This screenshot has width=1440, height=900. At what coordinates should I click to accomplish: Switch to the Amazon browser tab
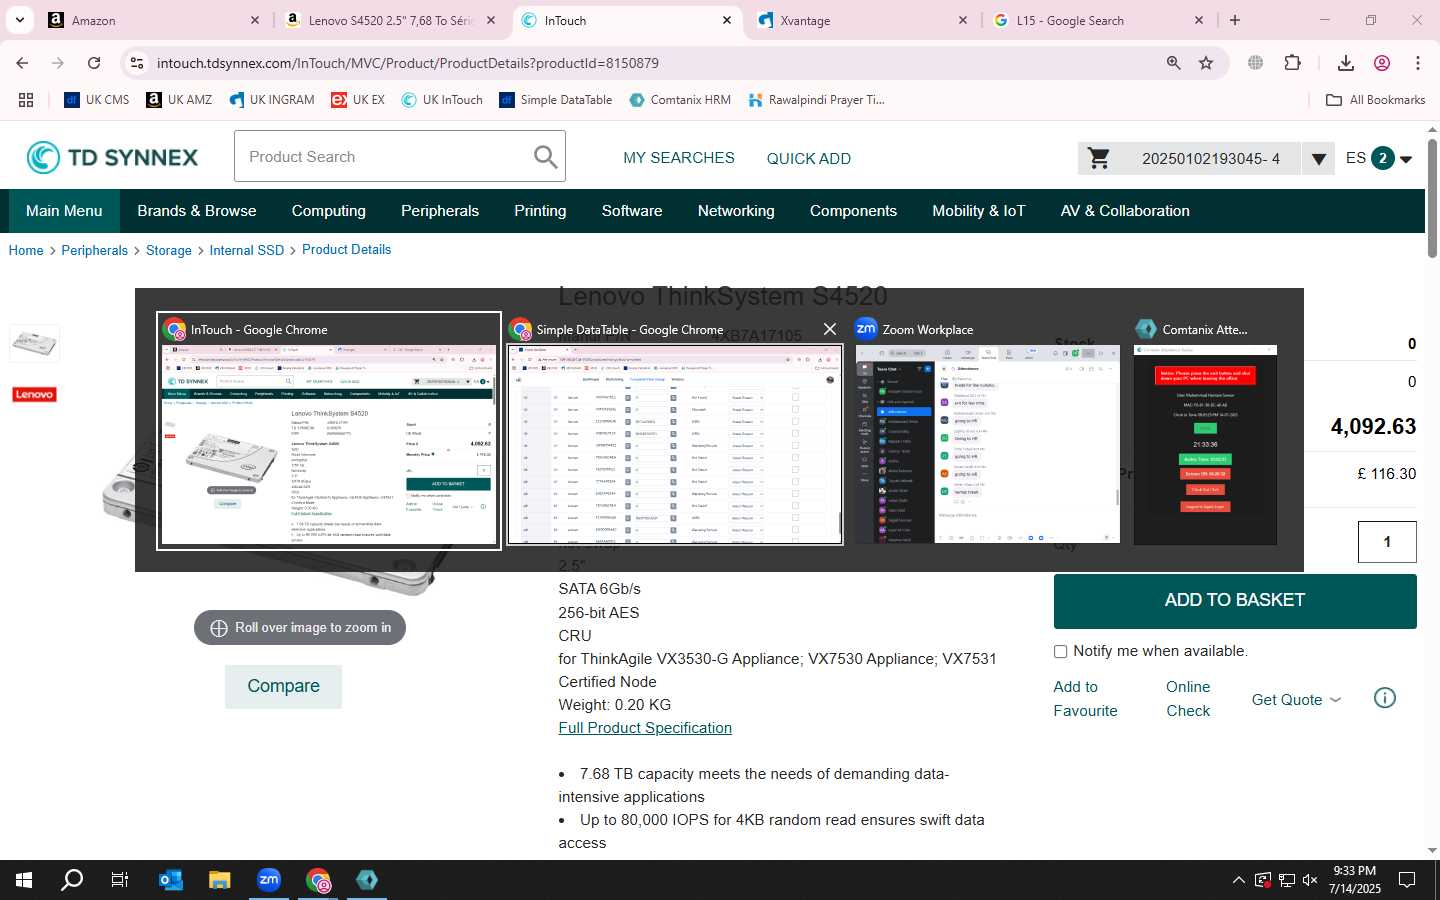point(155,20)
